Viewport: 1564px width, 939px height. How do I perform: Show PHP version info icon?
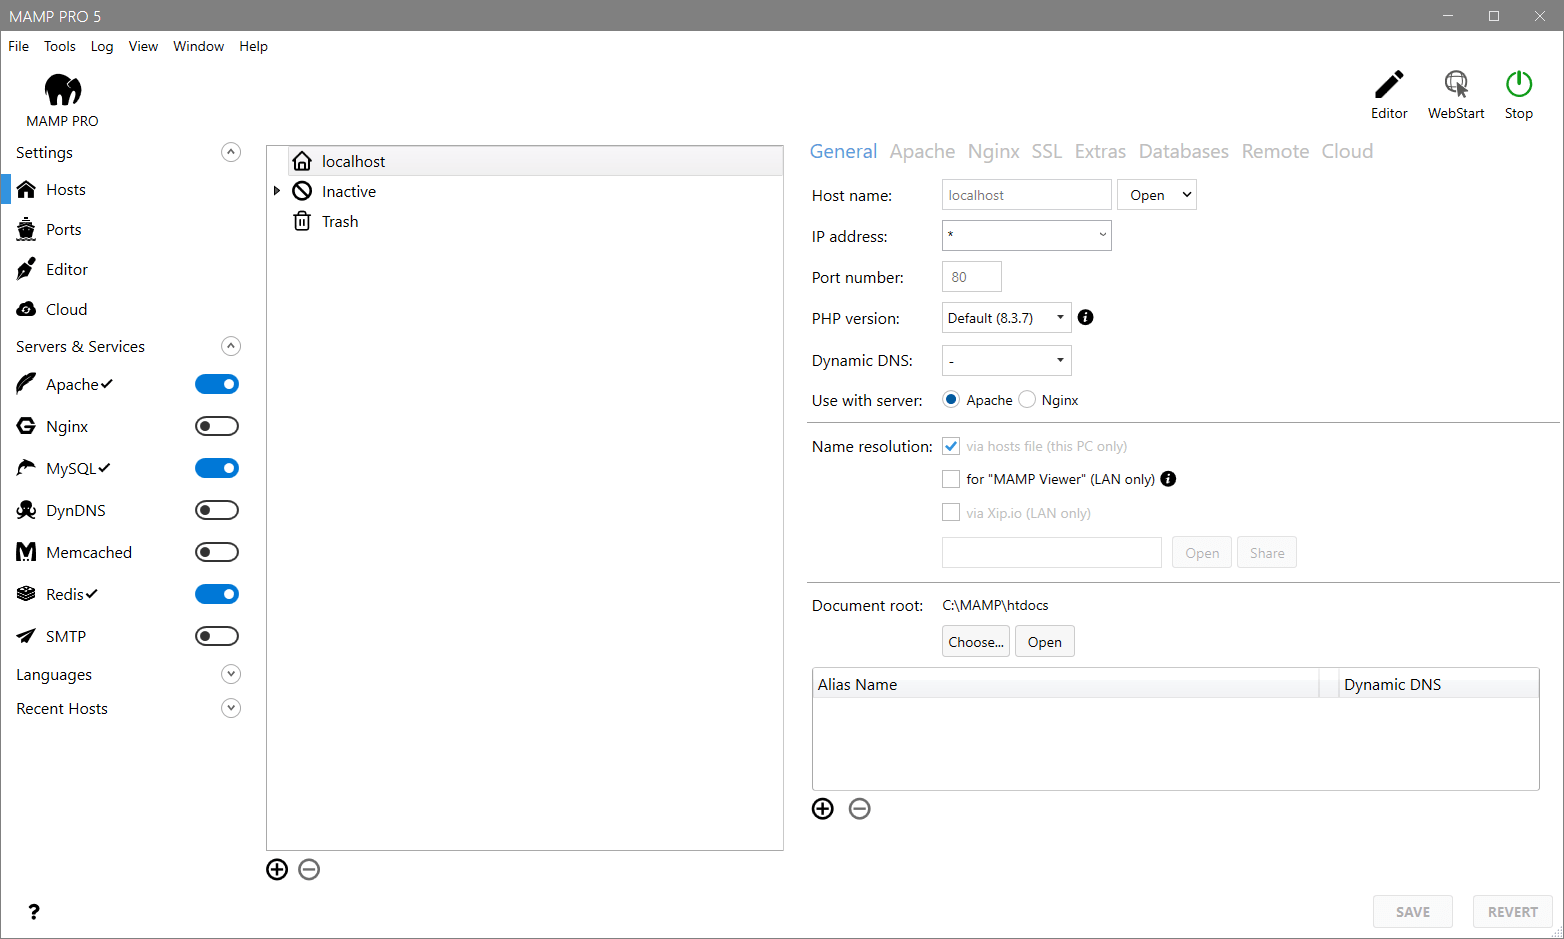pyautogui.click(x=1086, y=318)
